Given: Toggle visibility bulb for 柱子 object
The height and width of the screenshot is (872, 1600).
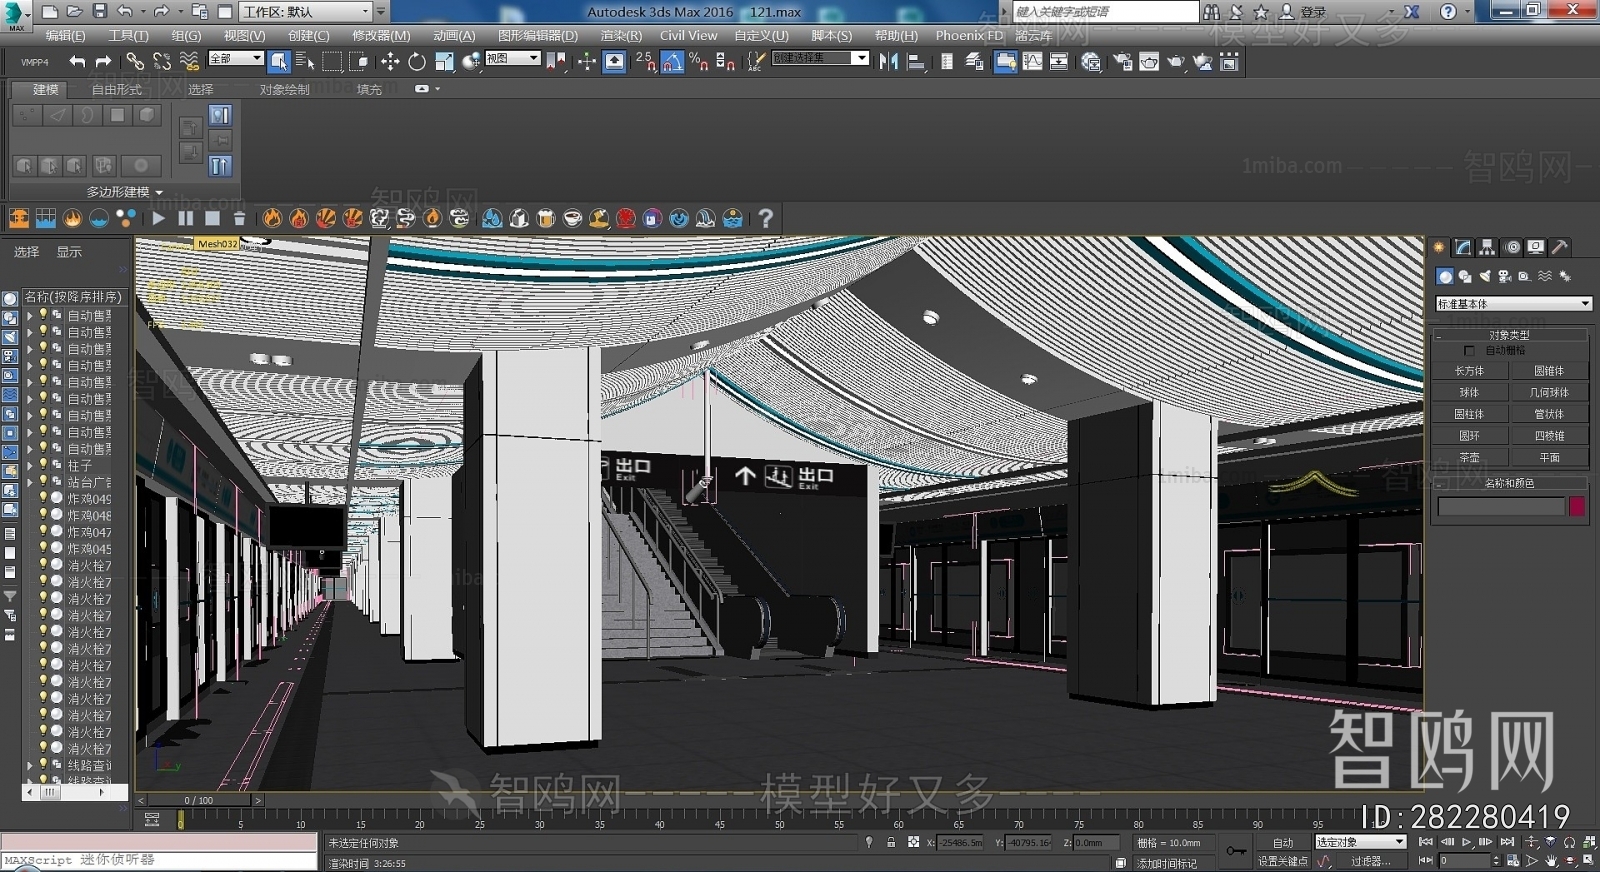Looking at the screenshot, I should coord(43,465).
